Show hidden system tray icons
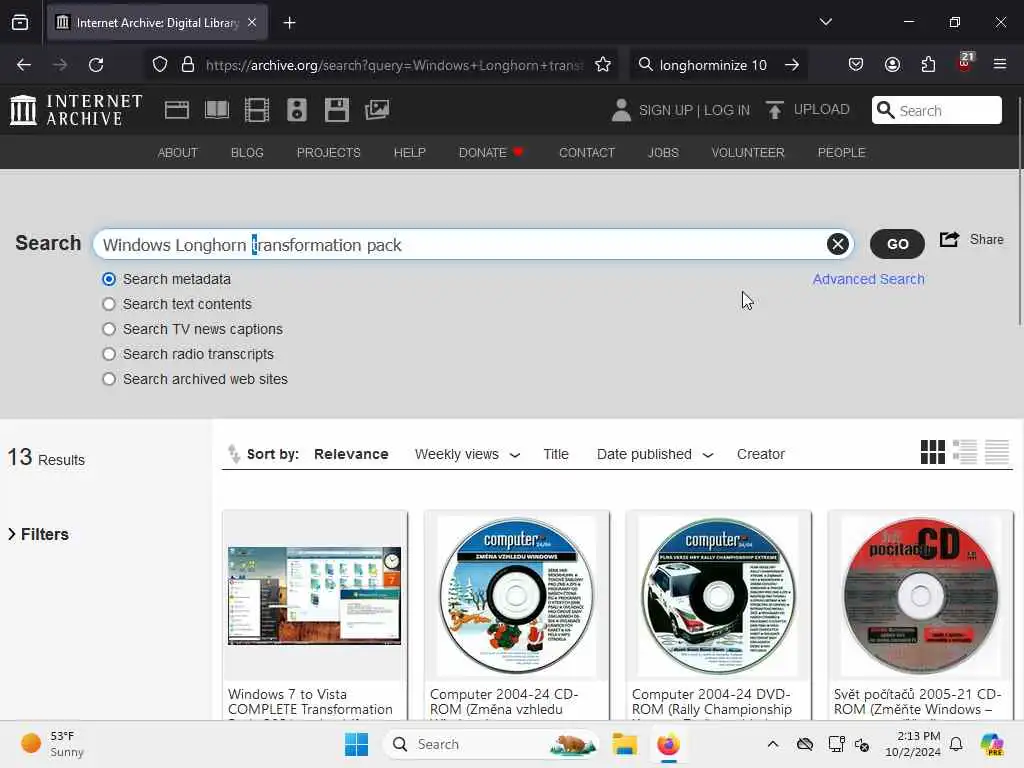 (773, 744)
